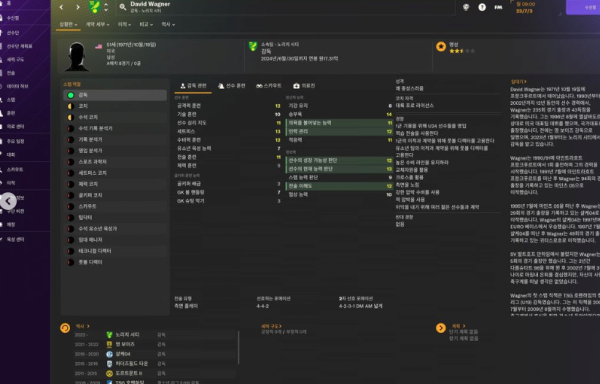
Task: Click the help question mark icon
Action: tap(482, 7)
